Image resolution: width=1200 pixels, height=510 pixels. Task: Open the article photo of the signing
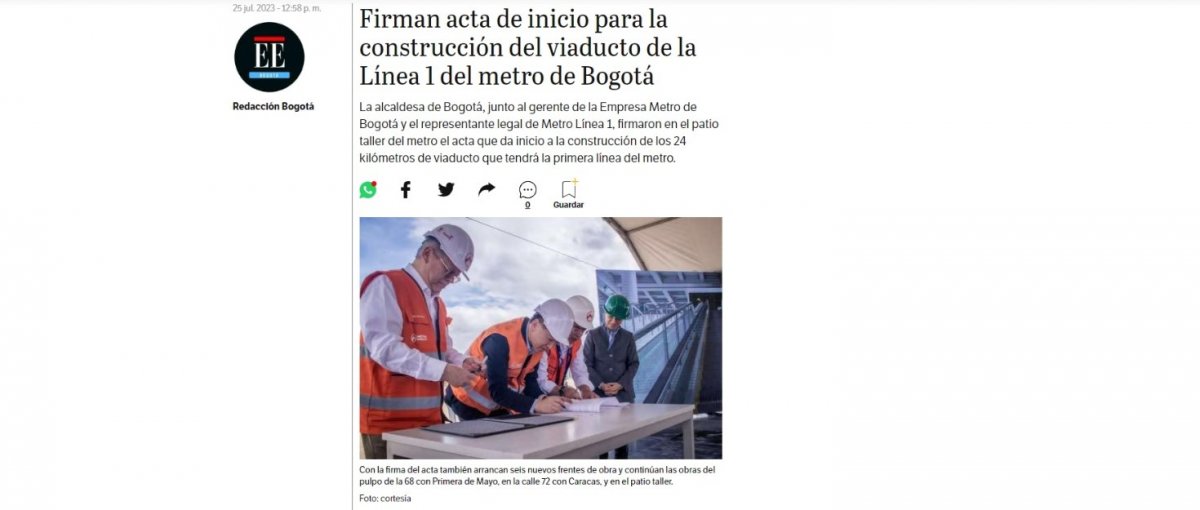coord(540,338)
